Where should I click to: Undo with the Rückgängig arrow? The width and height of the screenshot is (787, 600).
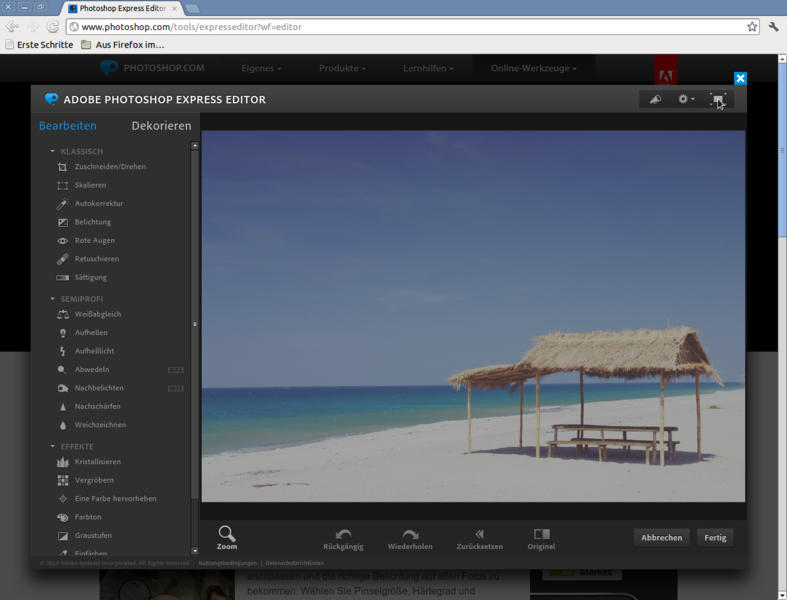(x=343, y=539)
